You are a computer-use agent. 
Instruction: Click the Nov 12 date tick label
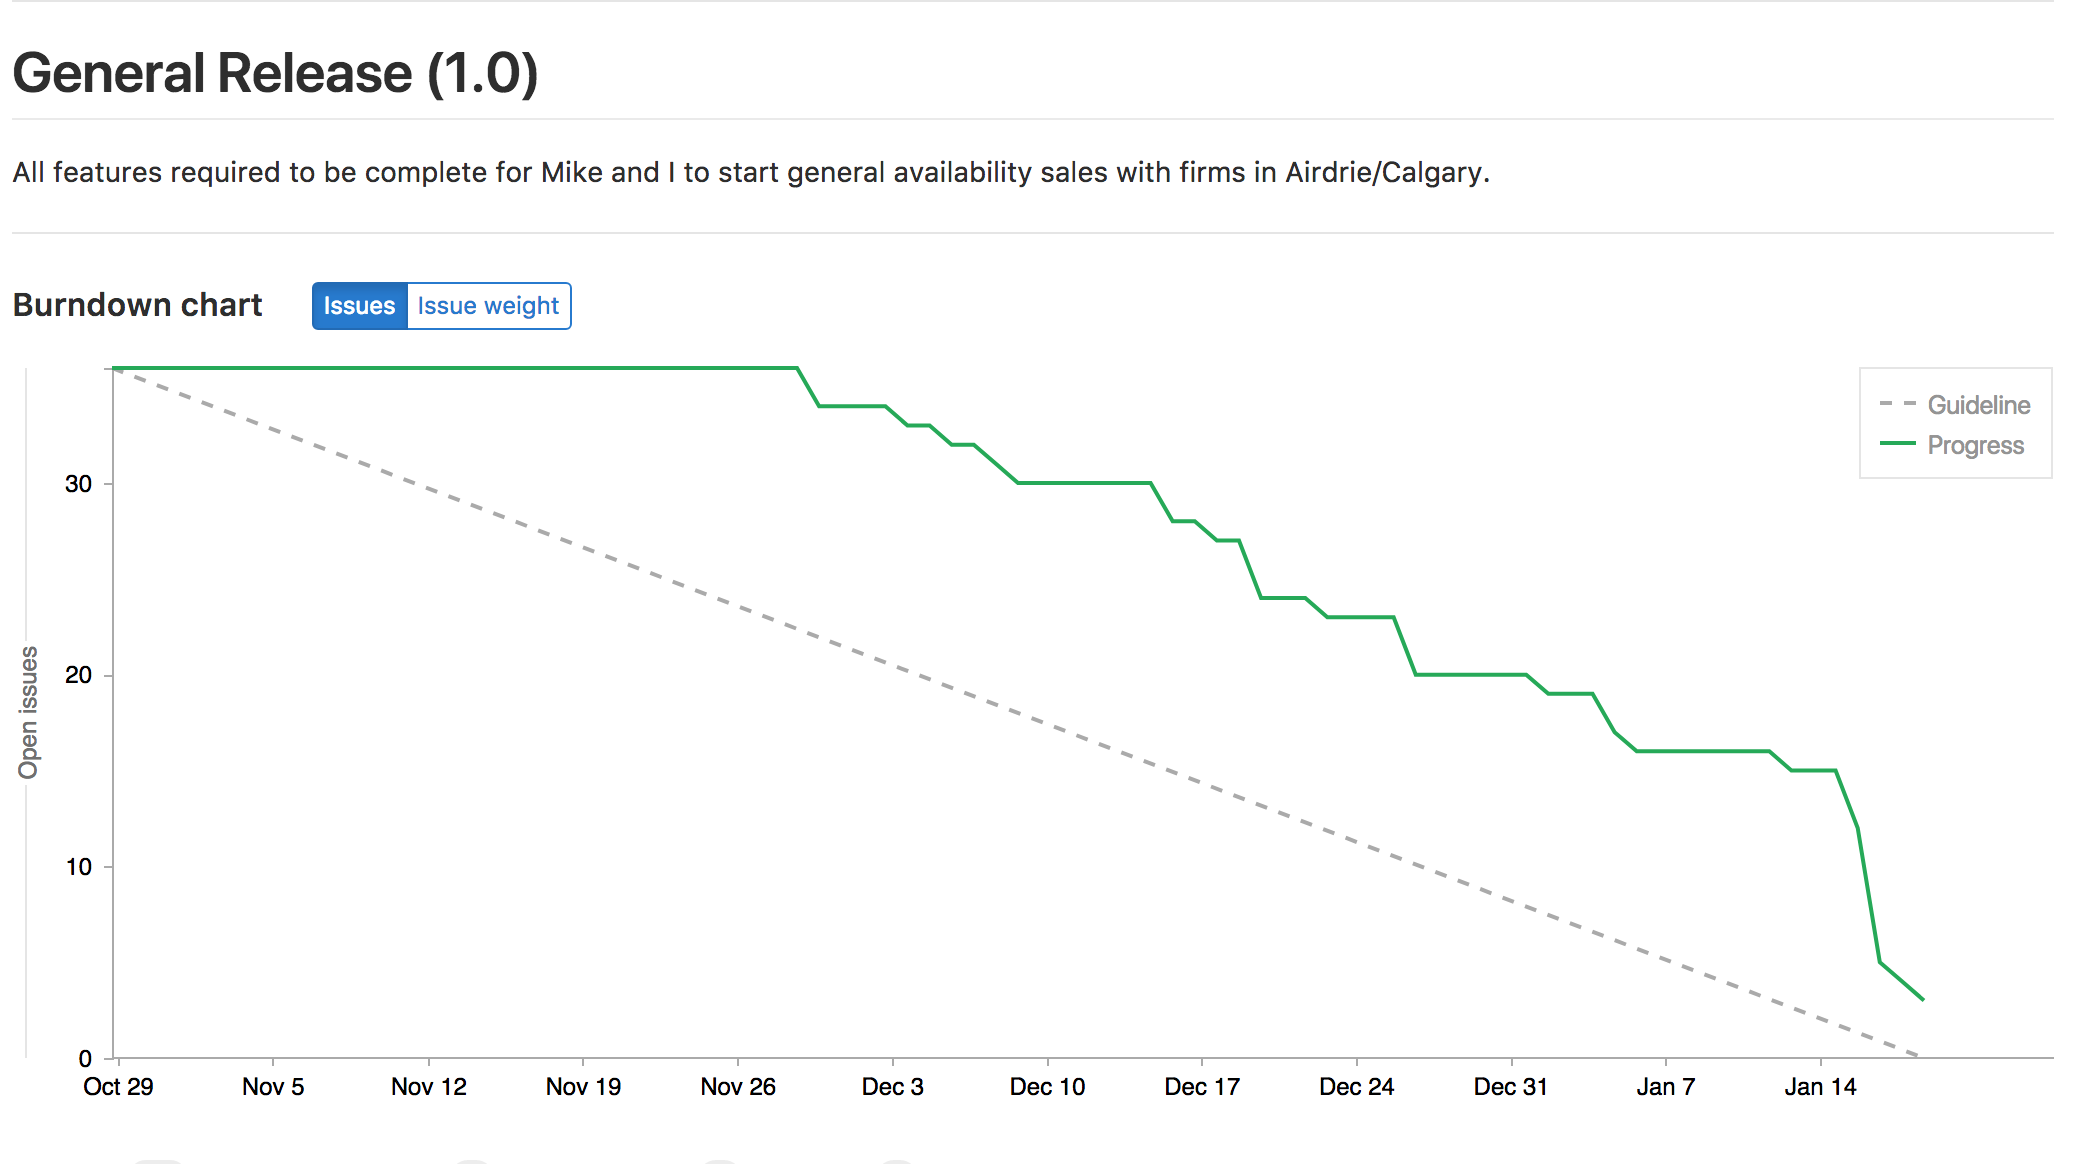[429, 1087]
